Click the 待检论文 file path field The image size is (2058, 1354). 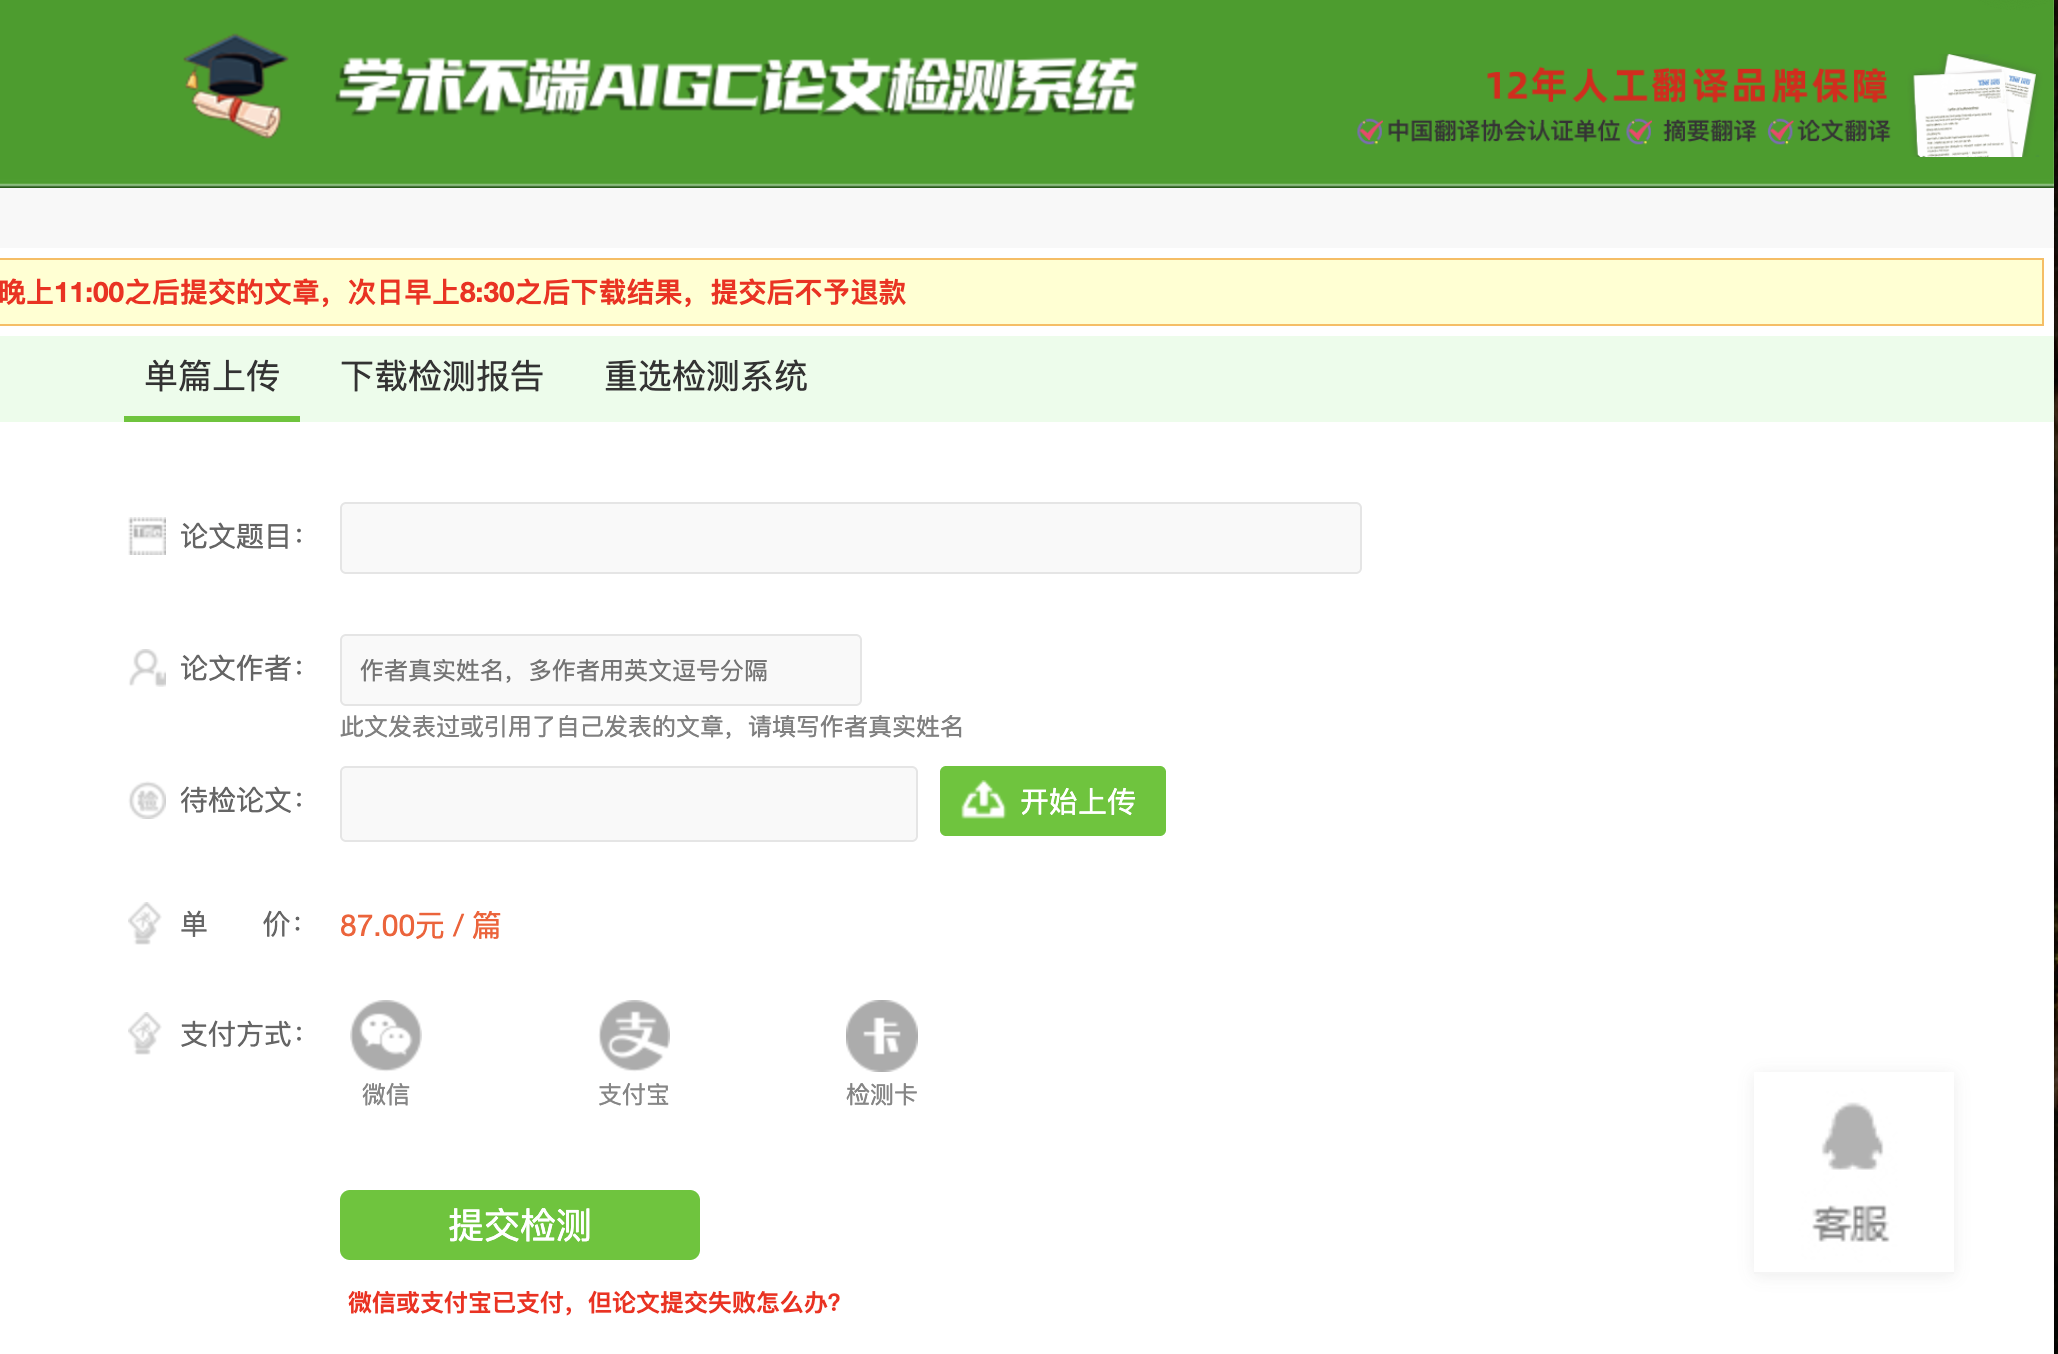(628, 803)
